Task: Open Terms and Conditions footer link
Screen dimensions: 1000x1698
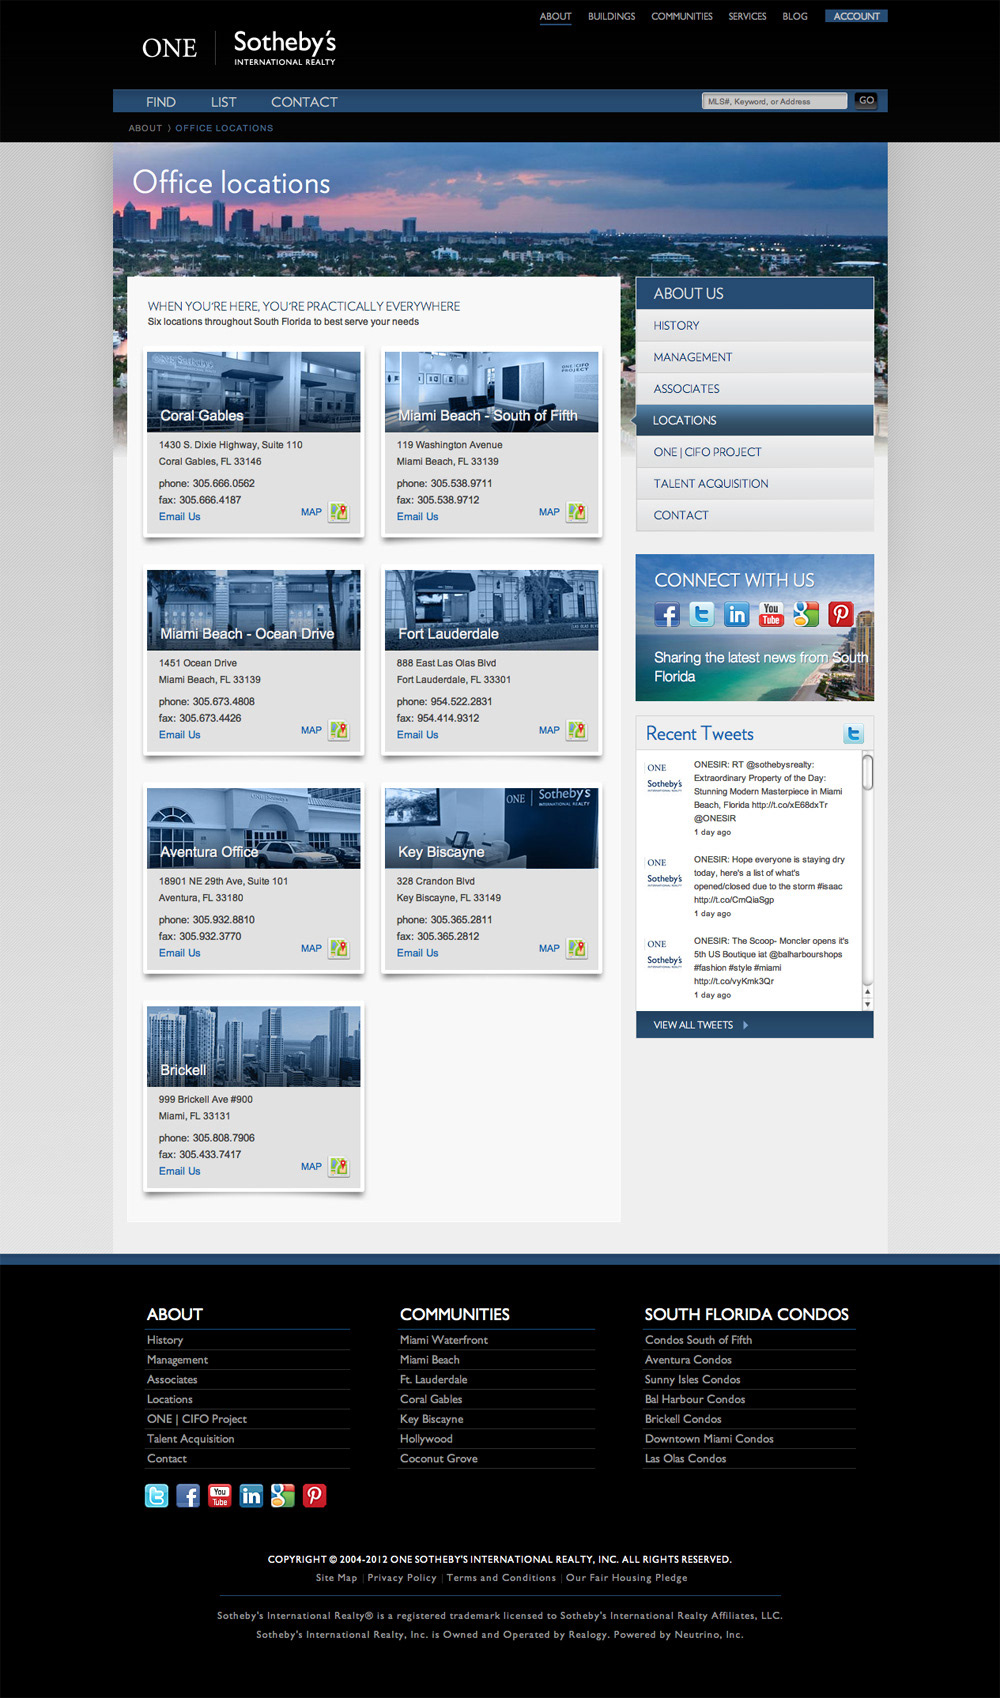Action: 501,1578
